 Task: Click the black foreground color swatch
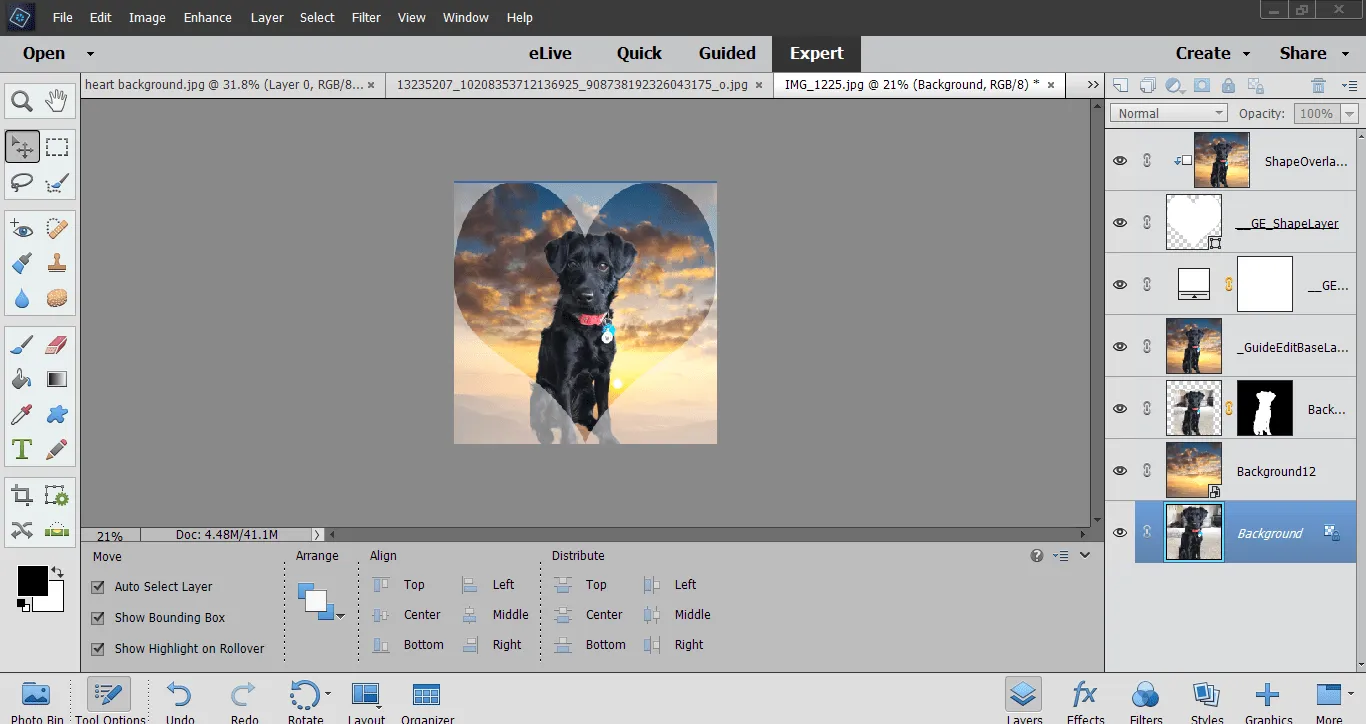32,581
